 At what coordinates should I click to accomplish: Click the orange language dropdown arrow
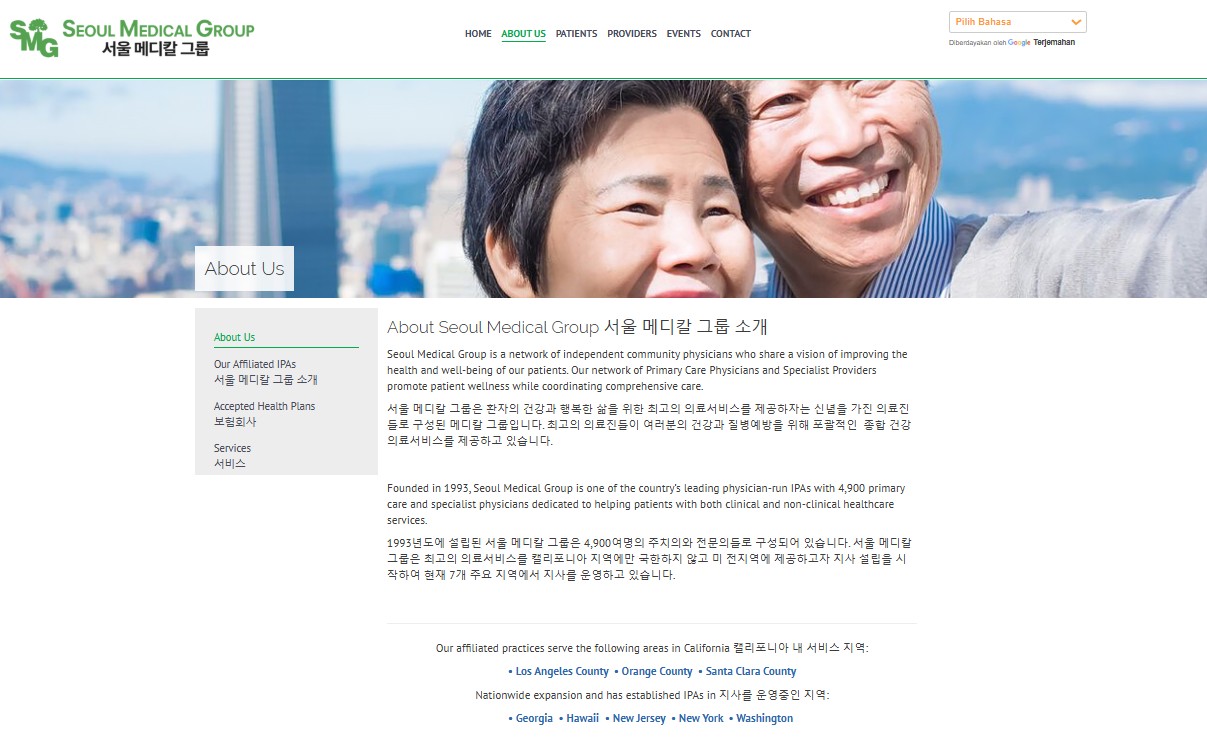tap(1076, 22)
